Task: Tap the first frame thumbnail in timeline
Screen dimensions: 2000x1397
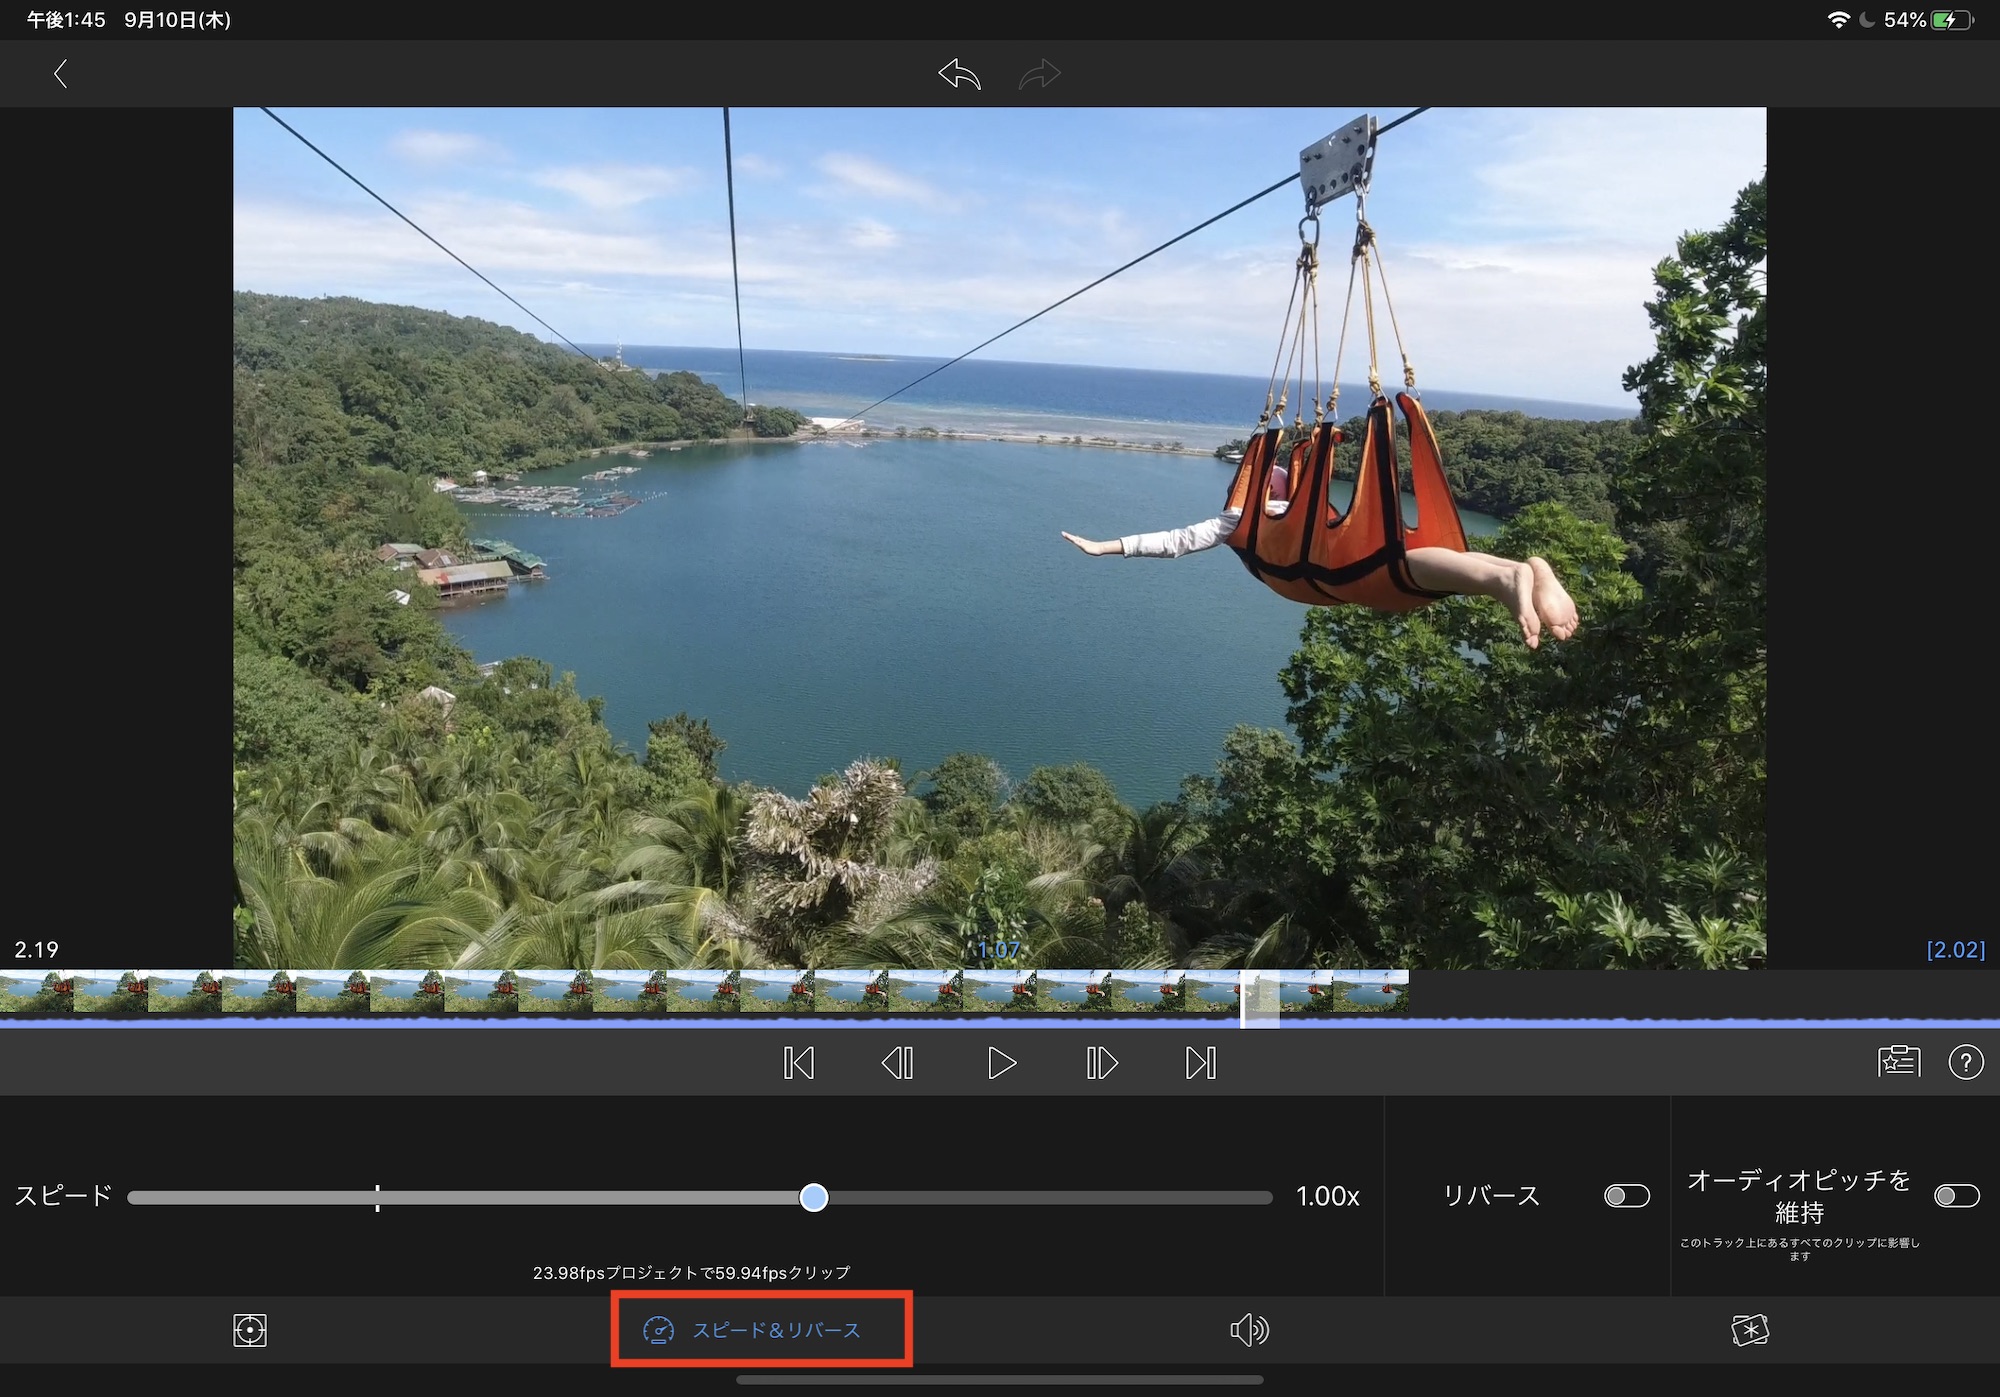Action: 37,992
